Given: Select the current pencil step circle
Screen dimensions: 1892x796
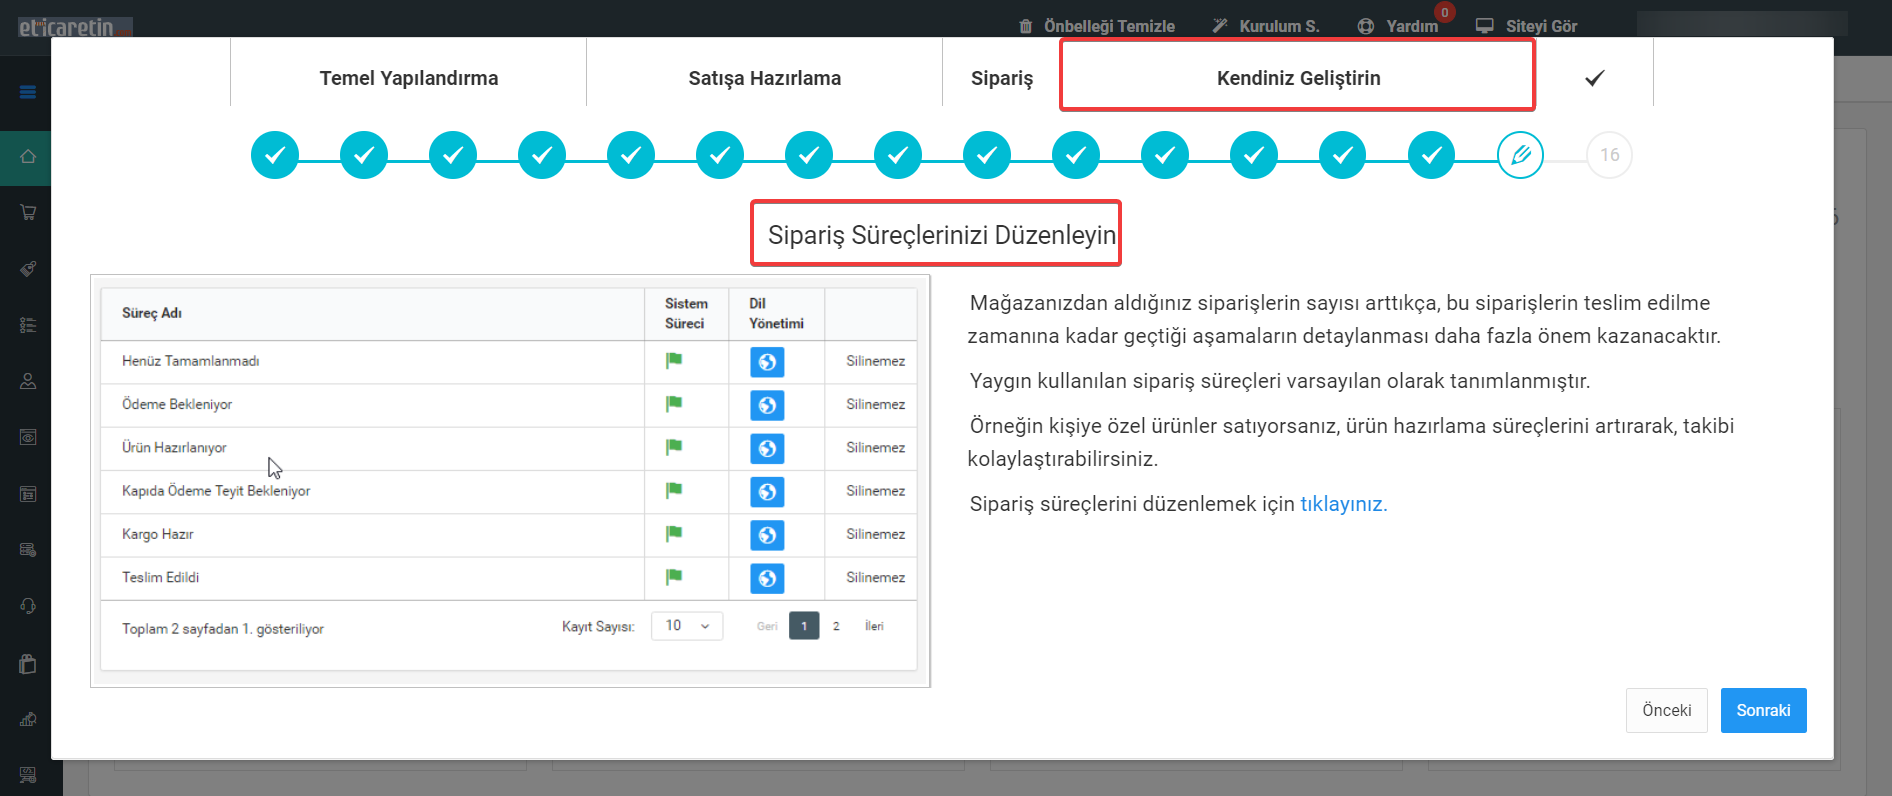Looking at the screenshot, I should tap(1521, 155).
